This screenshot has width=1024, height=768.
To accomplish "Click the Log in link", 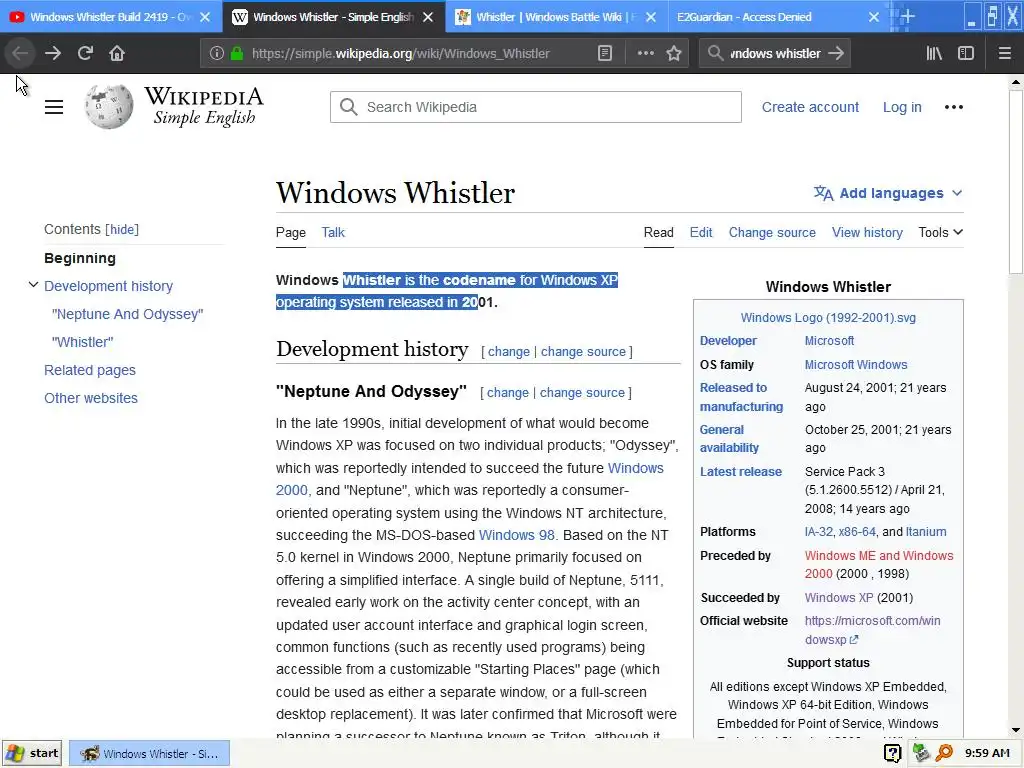I will 902,107.
